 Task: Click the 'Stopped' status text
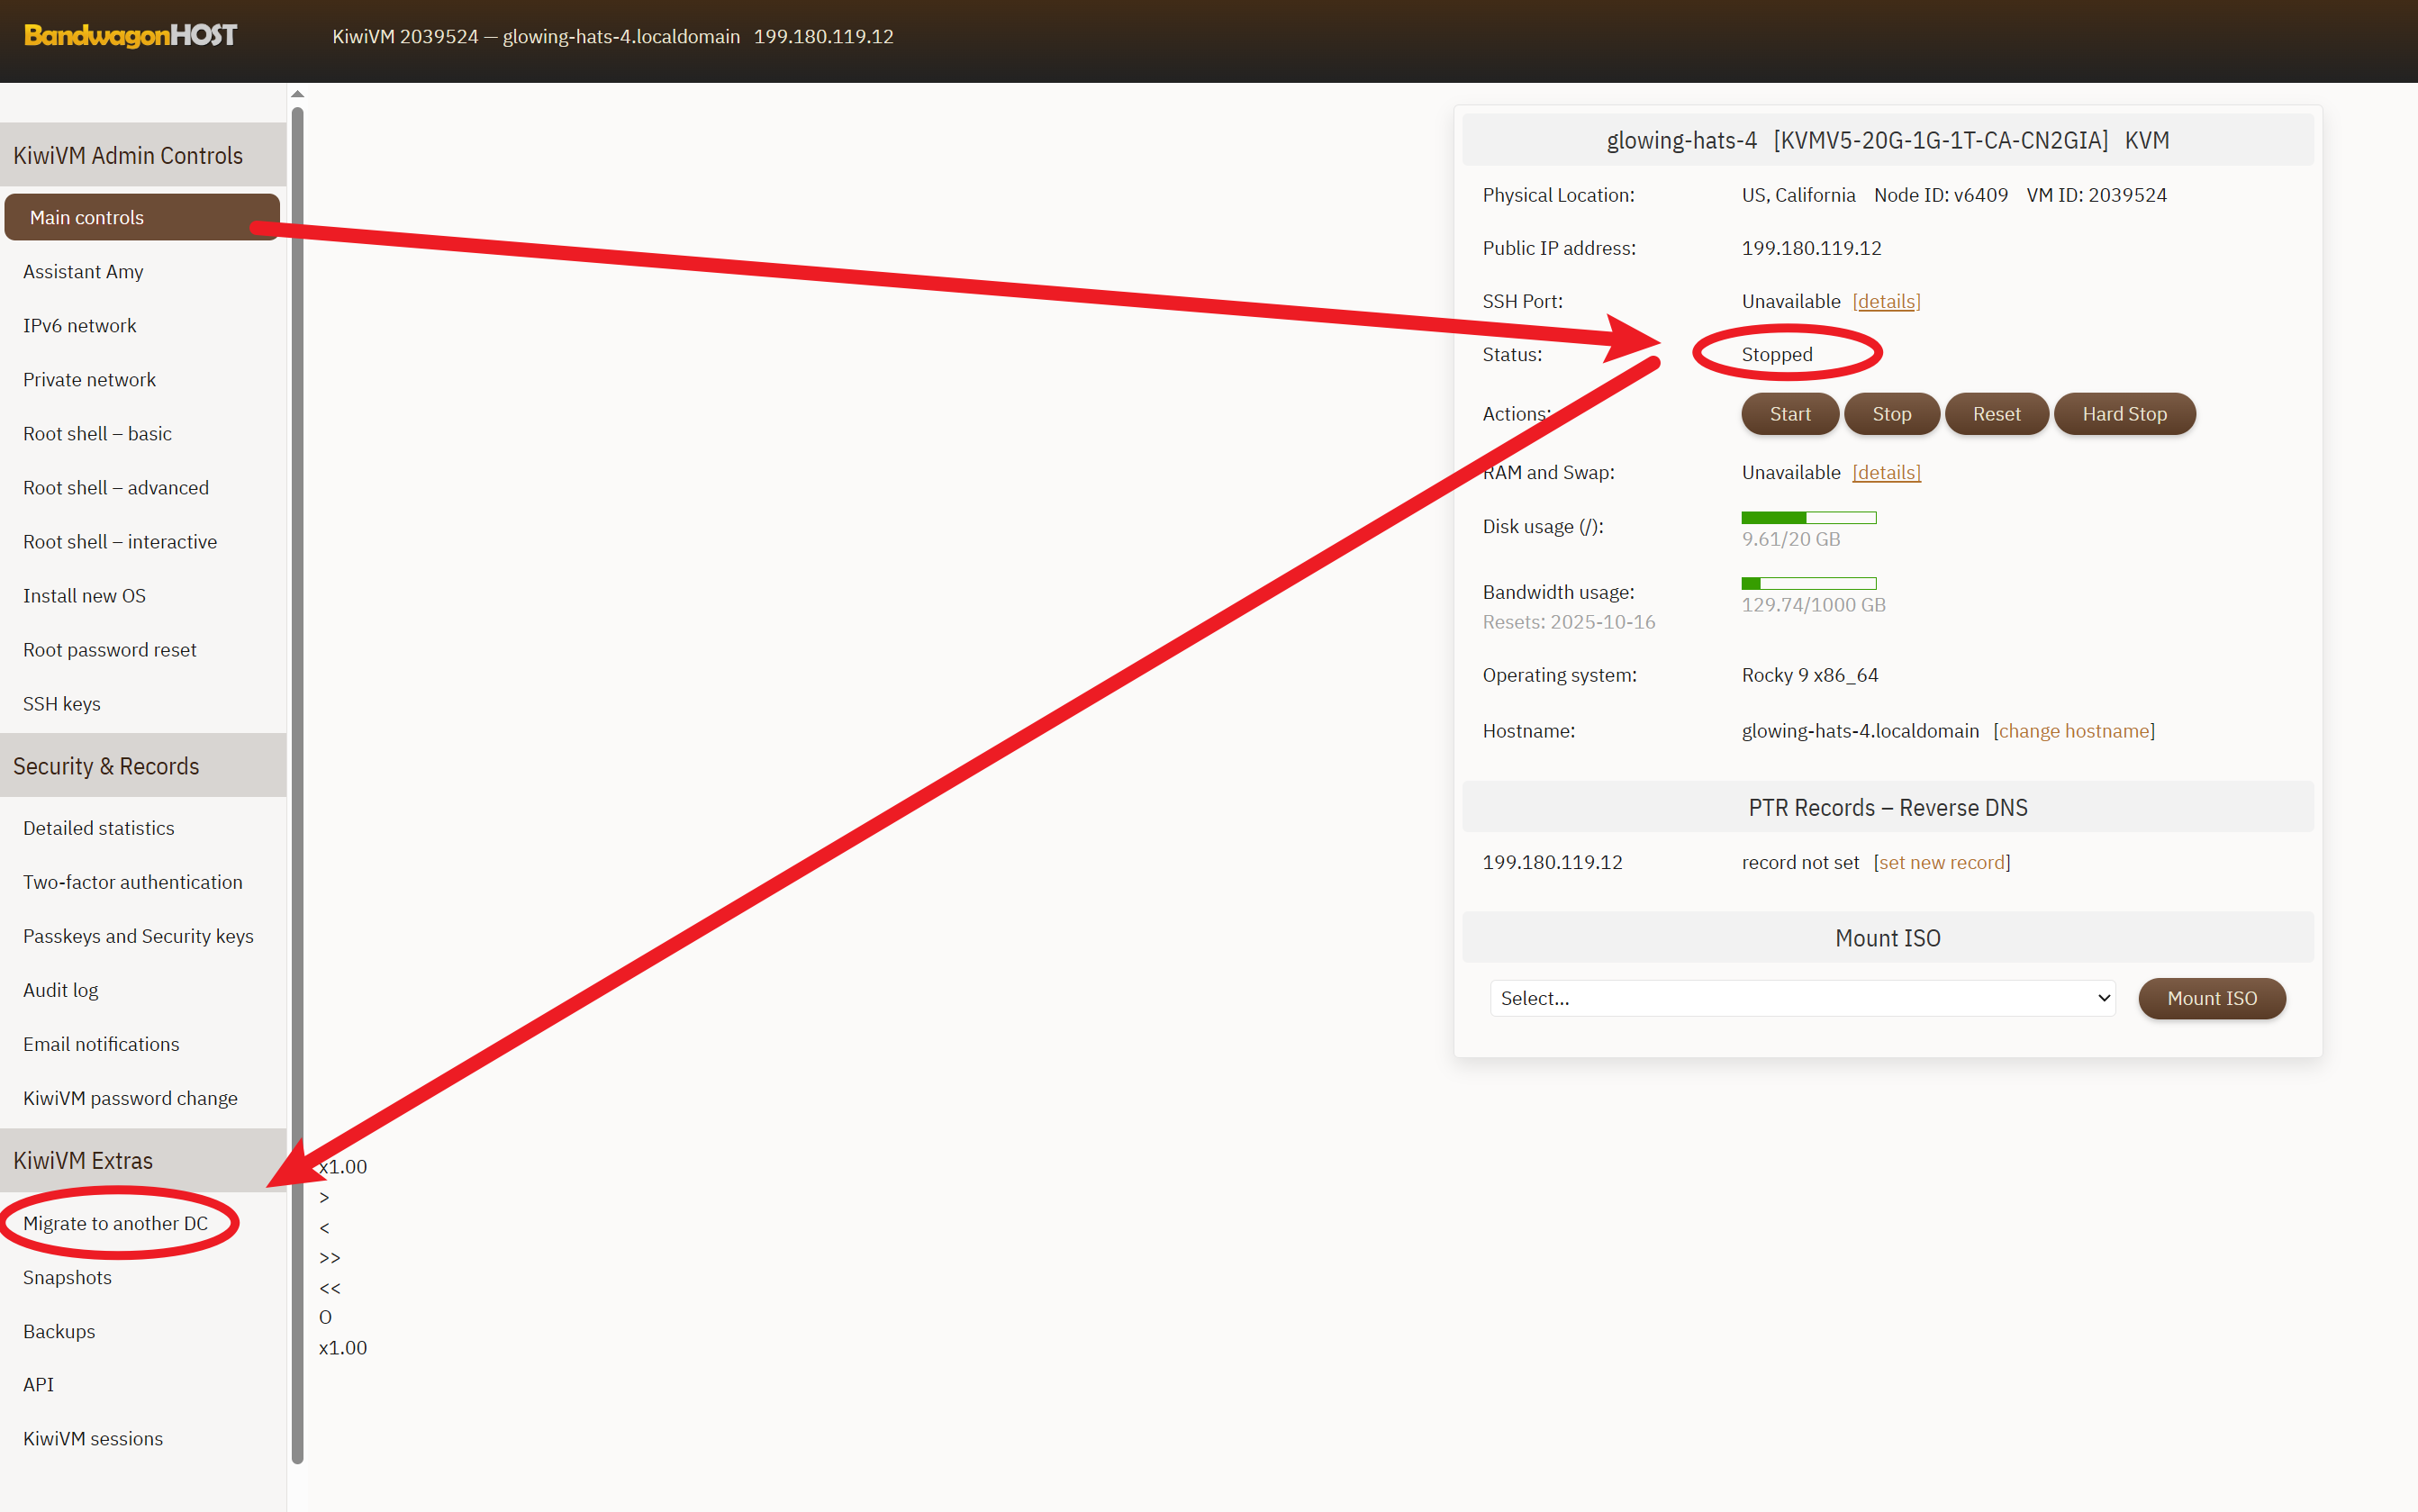pos(1776,354)
